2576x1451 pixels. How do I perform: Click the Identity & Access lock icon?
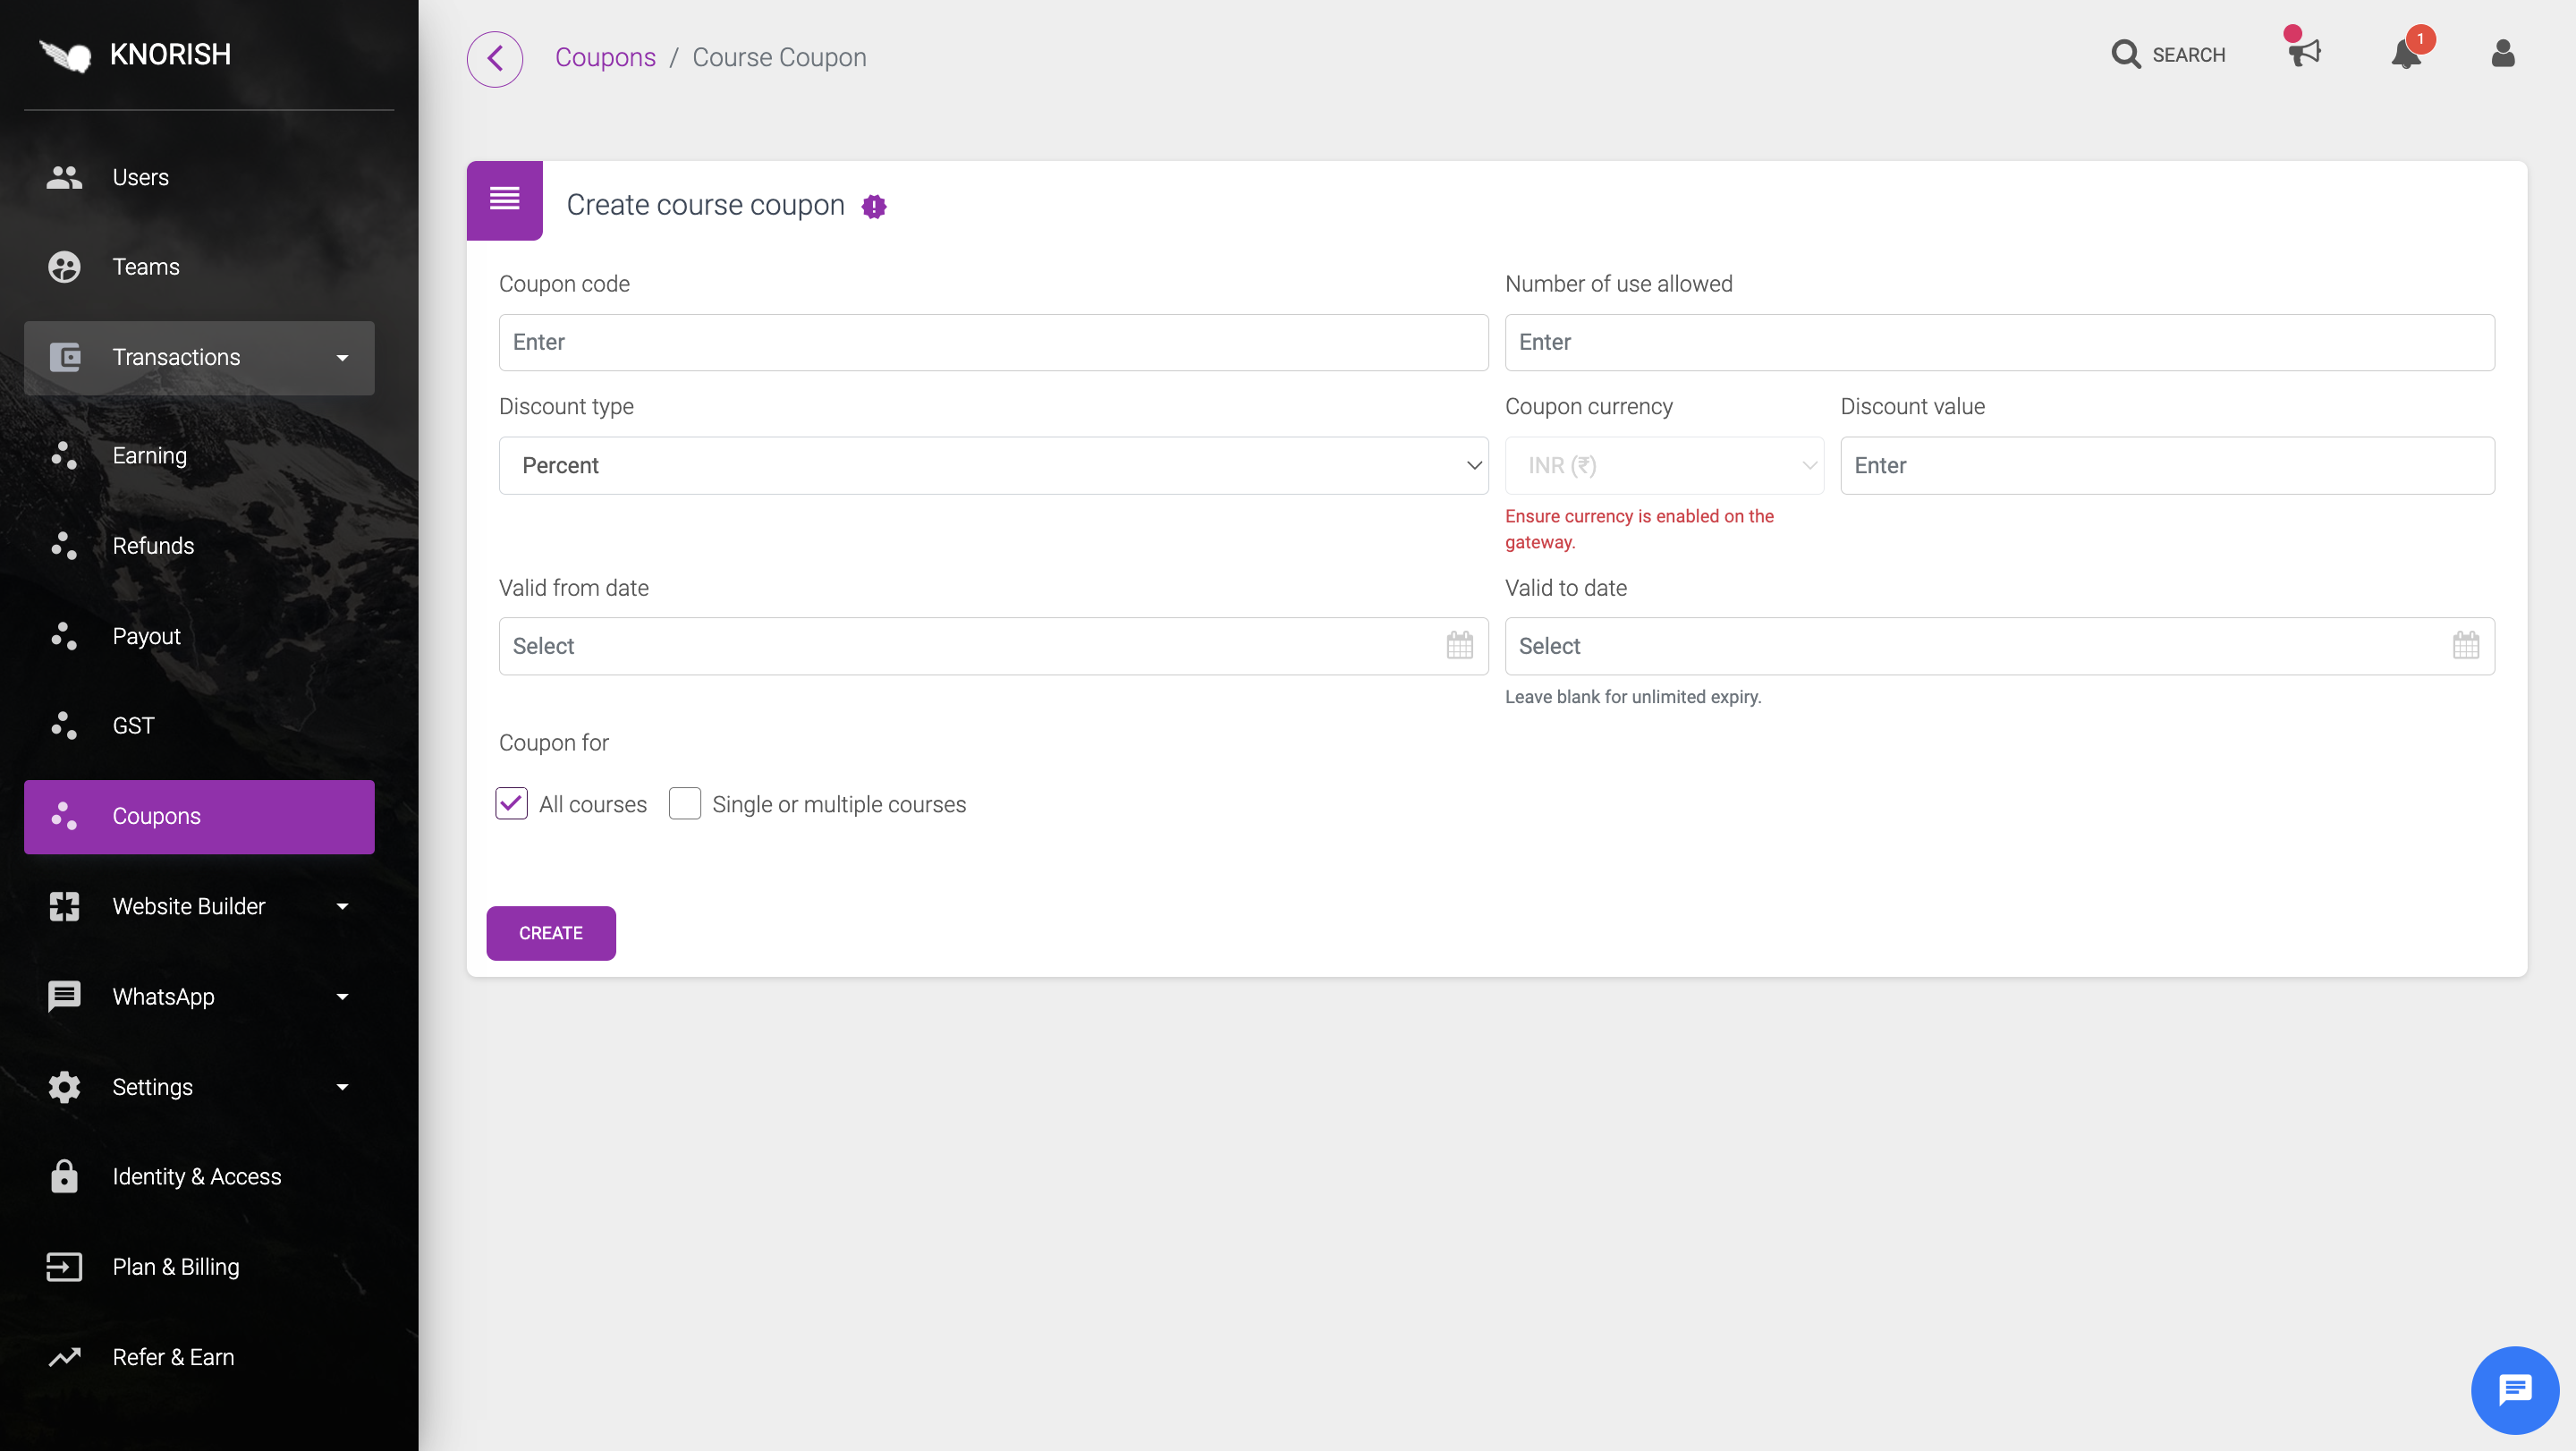64,1176
